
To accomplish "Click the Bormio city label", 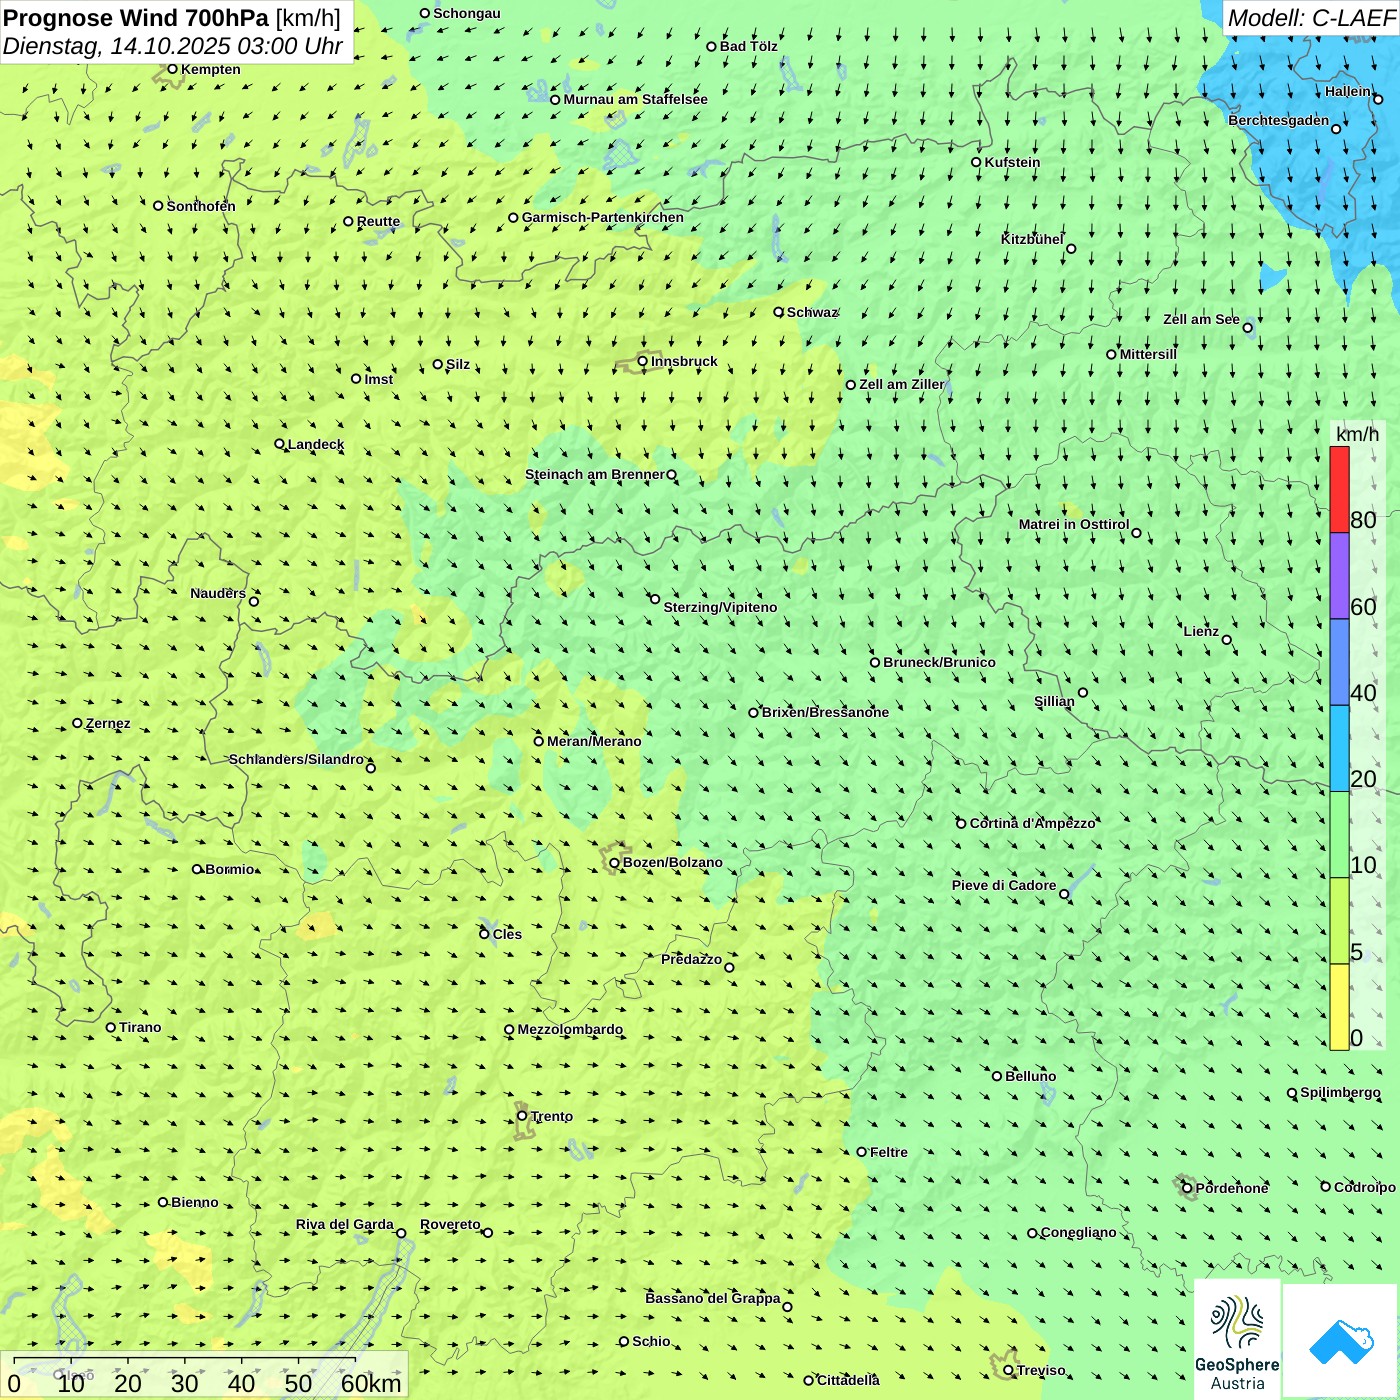I will click(230, 869).
